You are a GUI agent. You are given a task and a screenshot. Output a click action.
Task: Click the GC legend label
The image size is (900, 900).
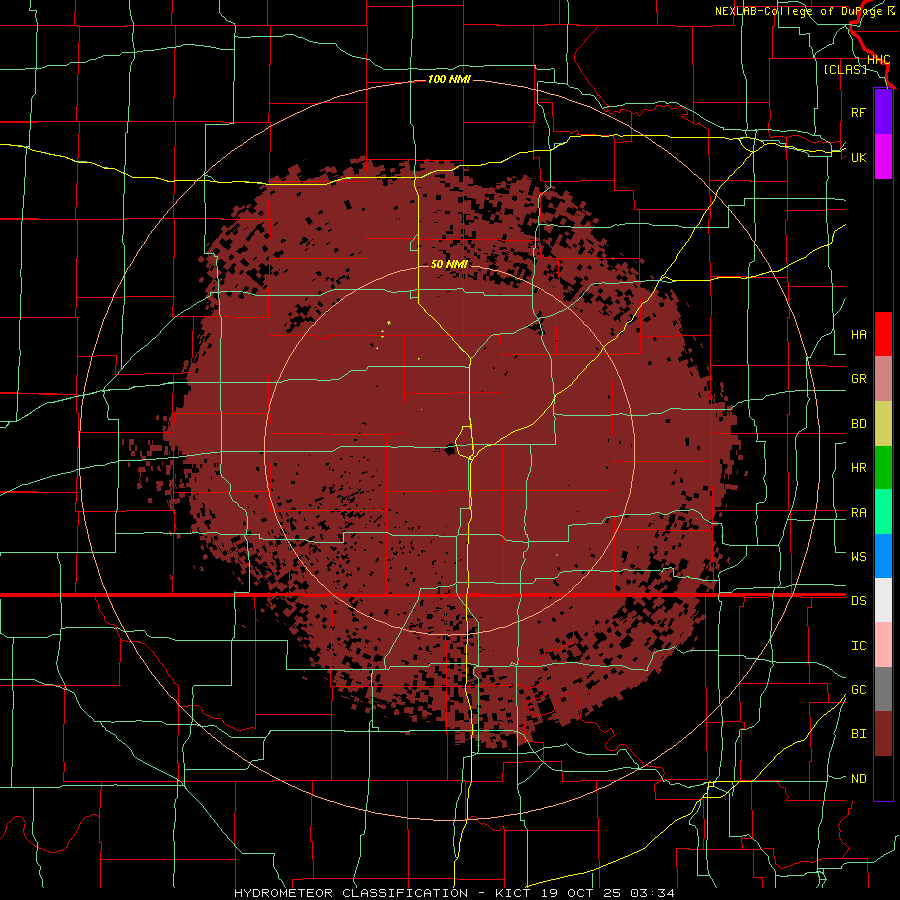coord(858,689)
